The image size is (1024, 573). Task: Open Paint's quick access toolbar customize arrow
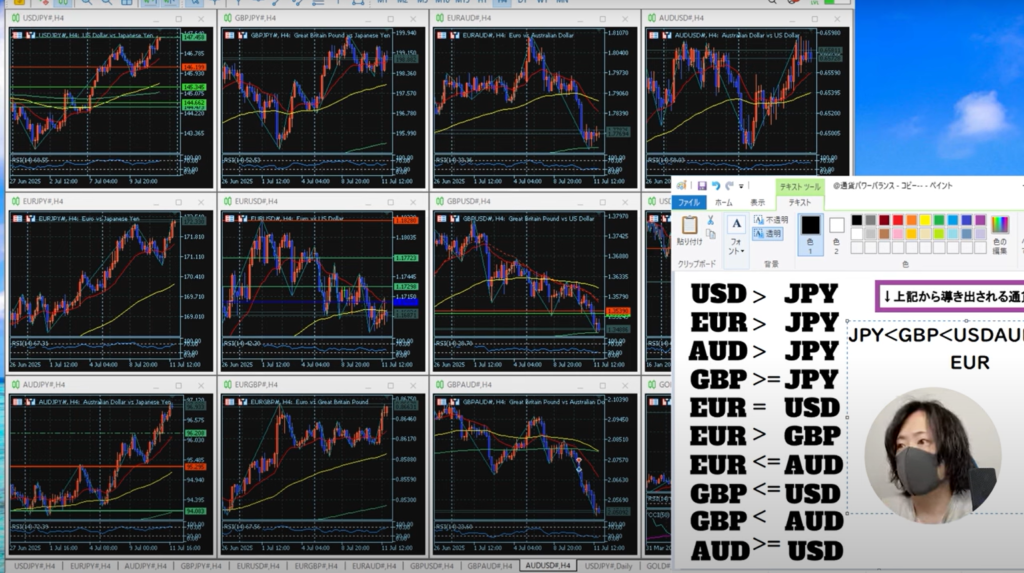click(741, 186)
